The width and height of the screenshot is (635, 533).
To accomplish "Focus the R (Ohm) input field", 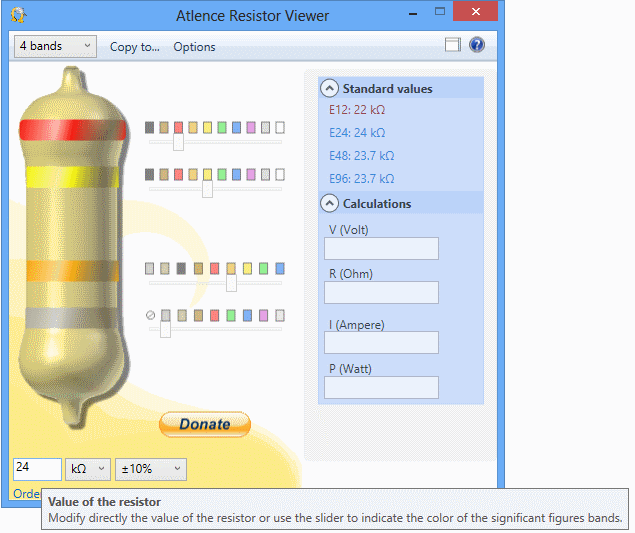I will click(381, 292).
